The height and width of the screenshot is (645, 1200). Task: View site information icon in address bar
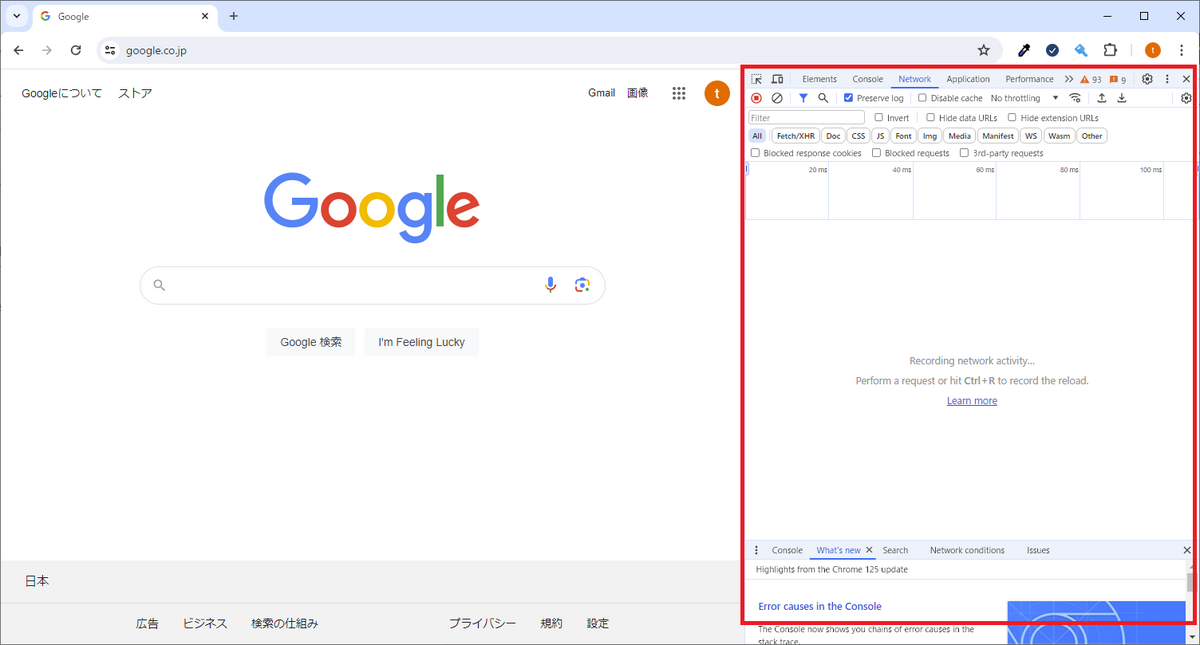pos(110,50)
